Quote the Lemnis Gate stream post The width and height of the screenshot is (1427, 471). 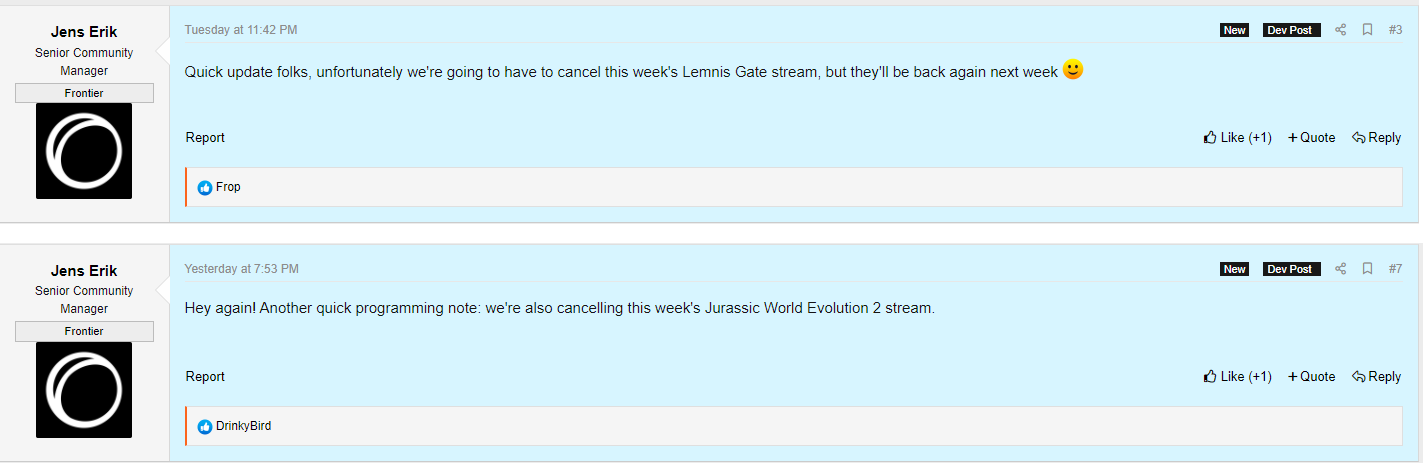(x=1312, y=138)
